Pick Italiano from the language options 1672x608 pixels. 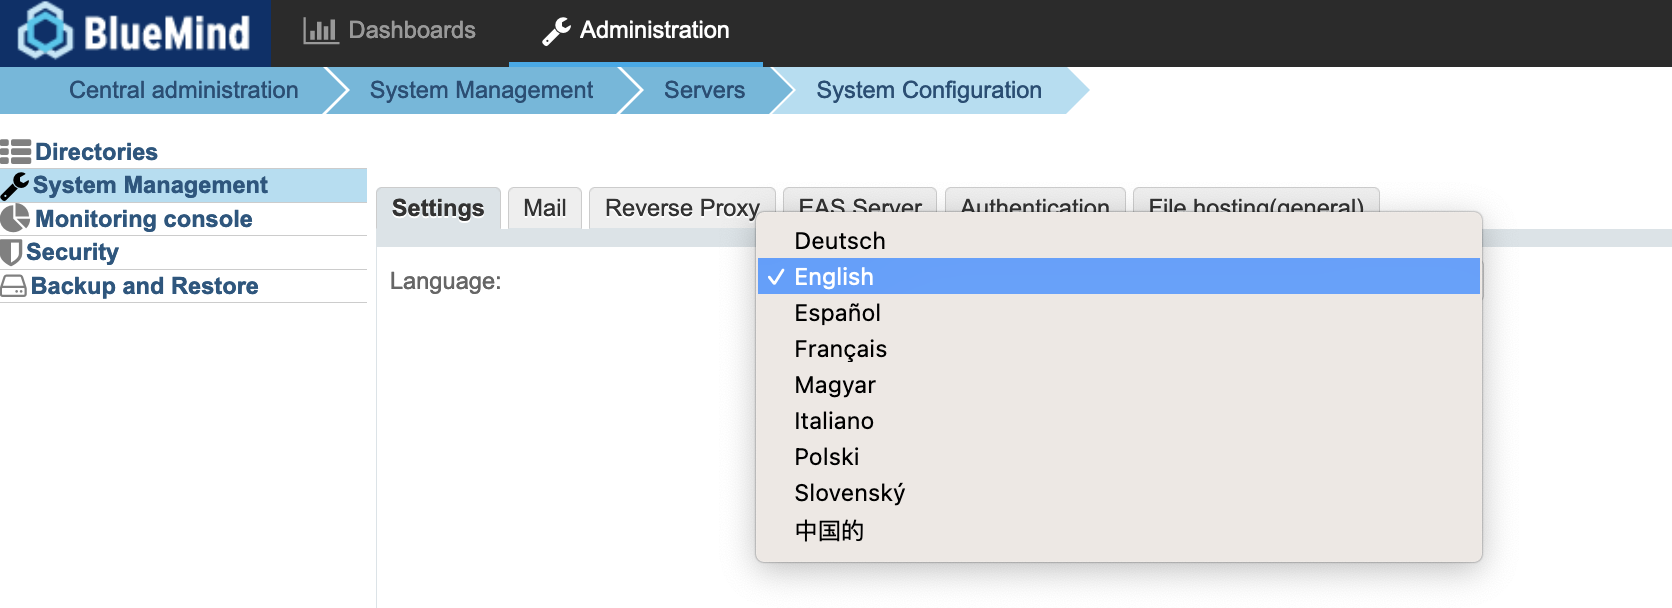(833, 421)
